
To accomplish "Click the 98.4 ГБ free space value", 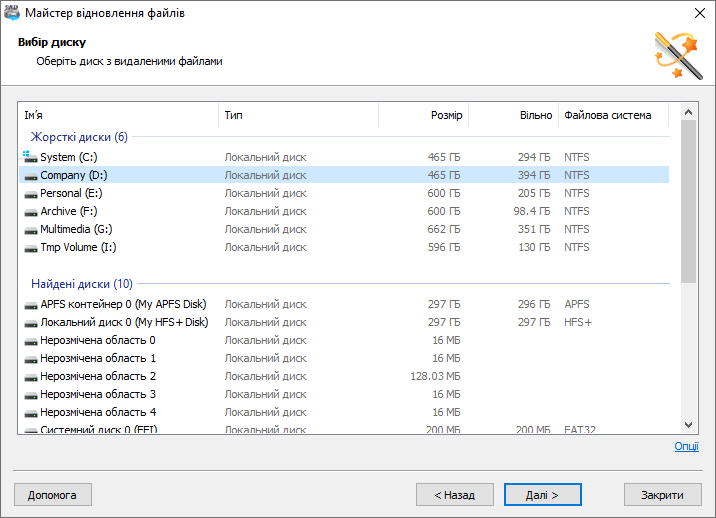I will pos(532,211).
